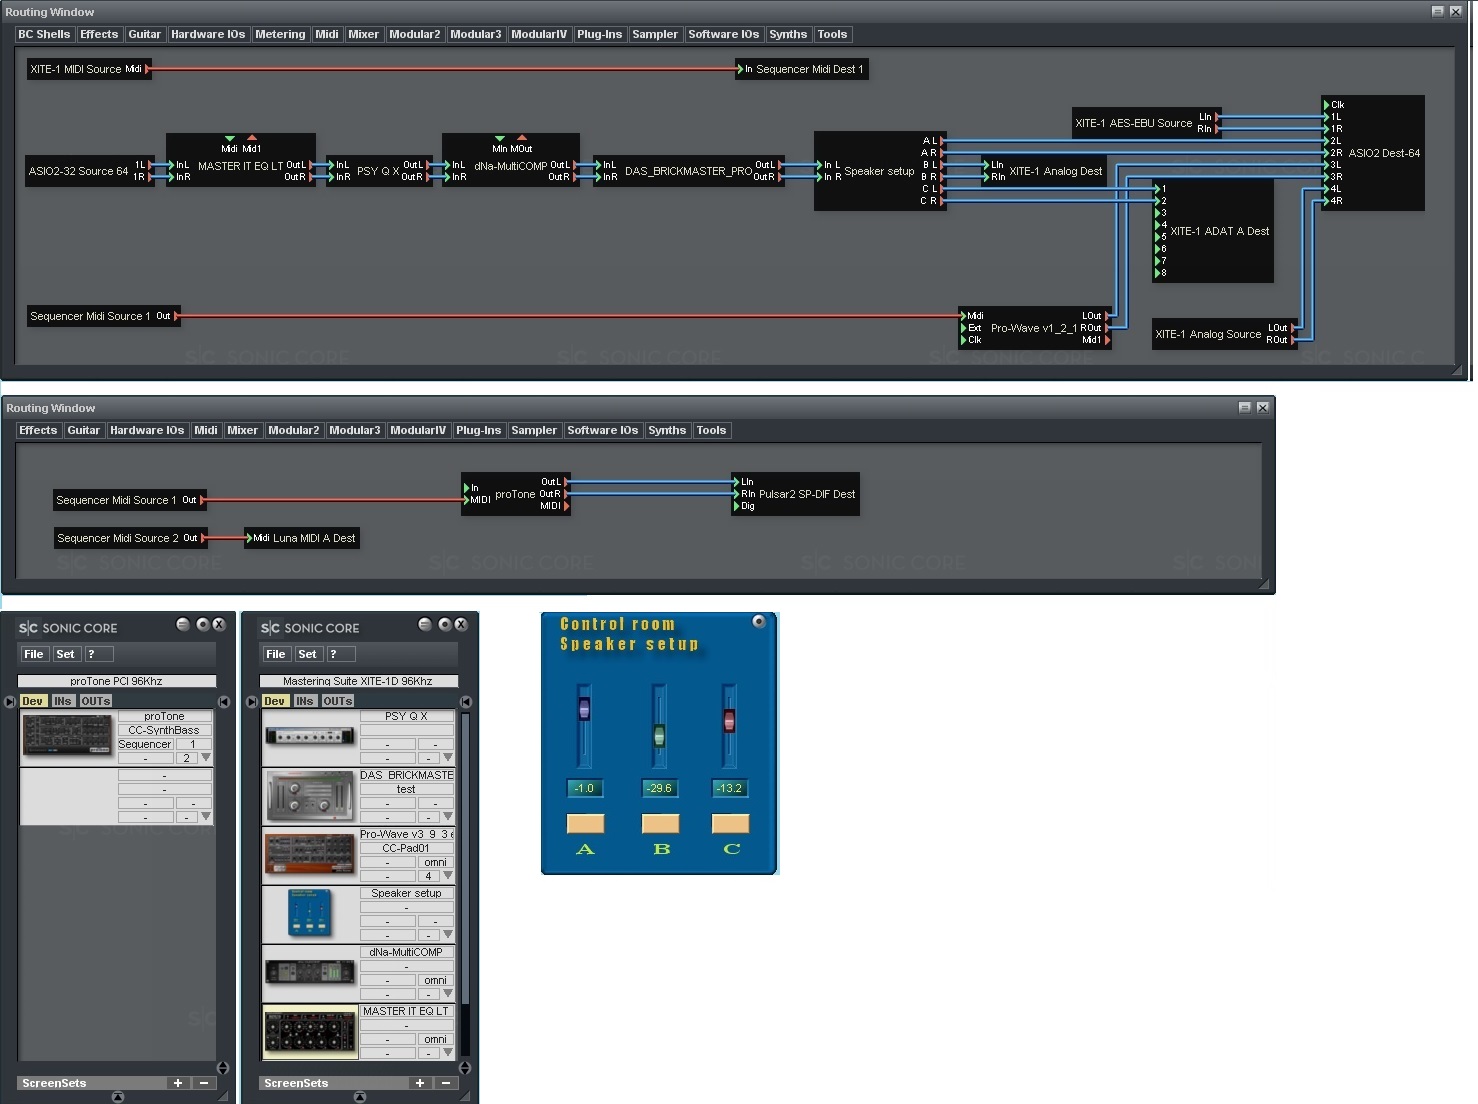Click the round pin icon in Control room panel

tap(759, 622)
